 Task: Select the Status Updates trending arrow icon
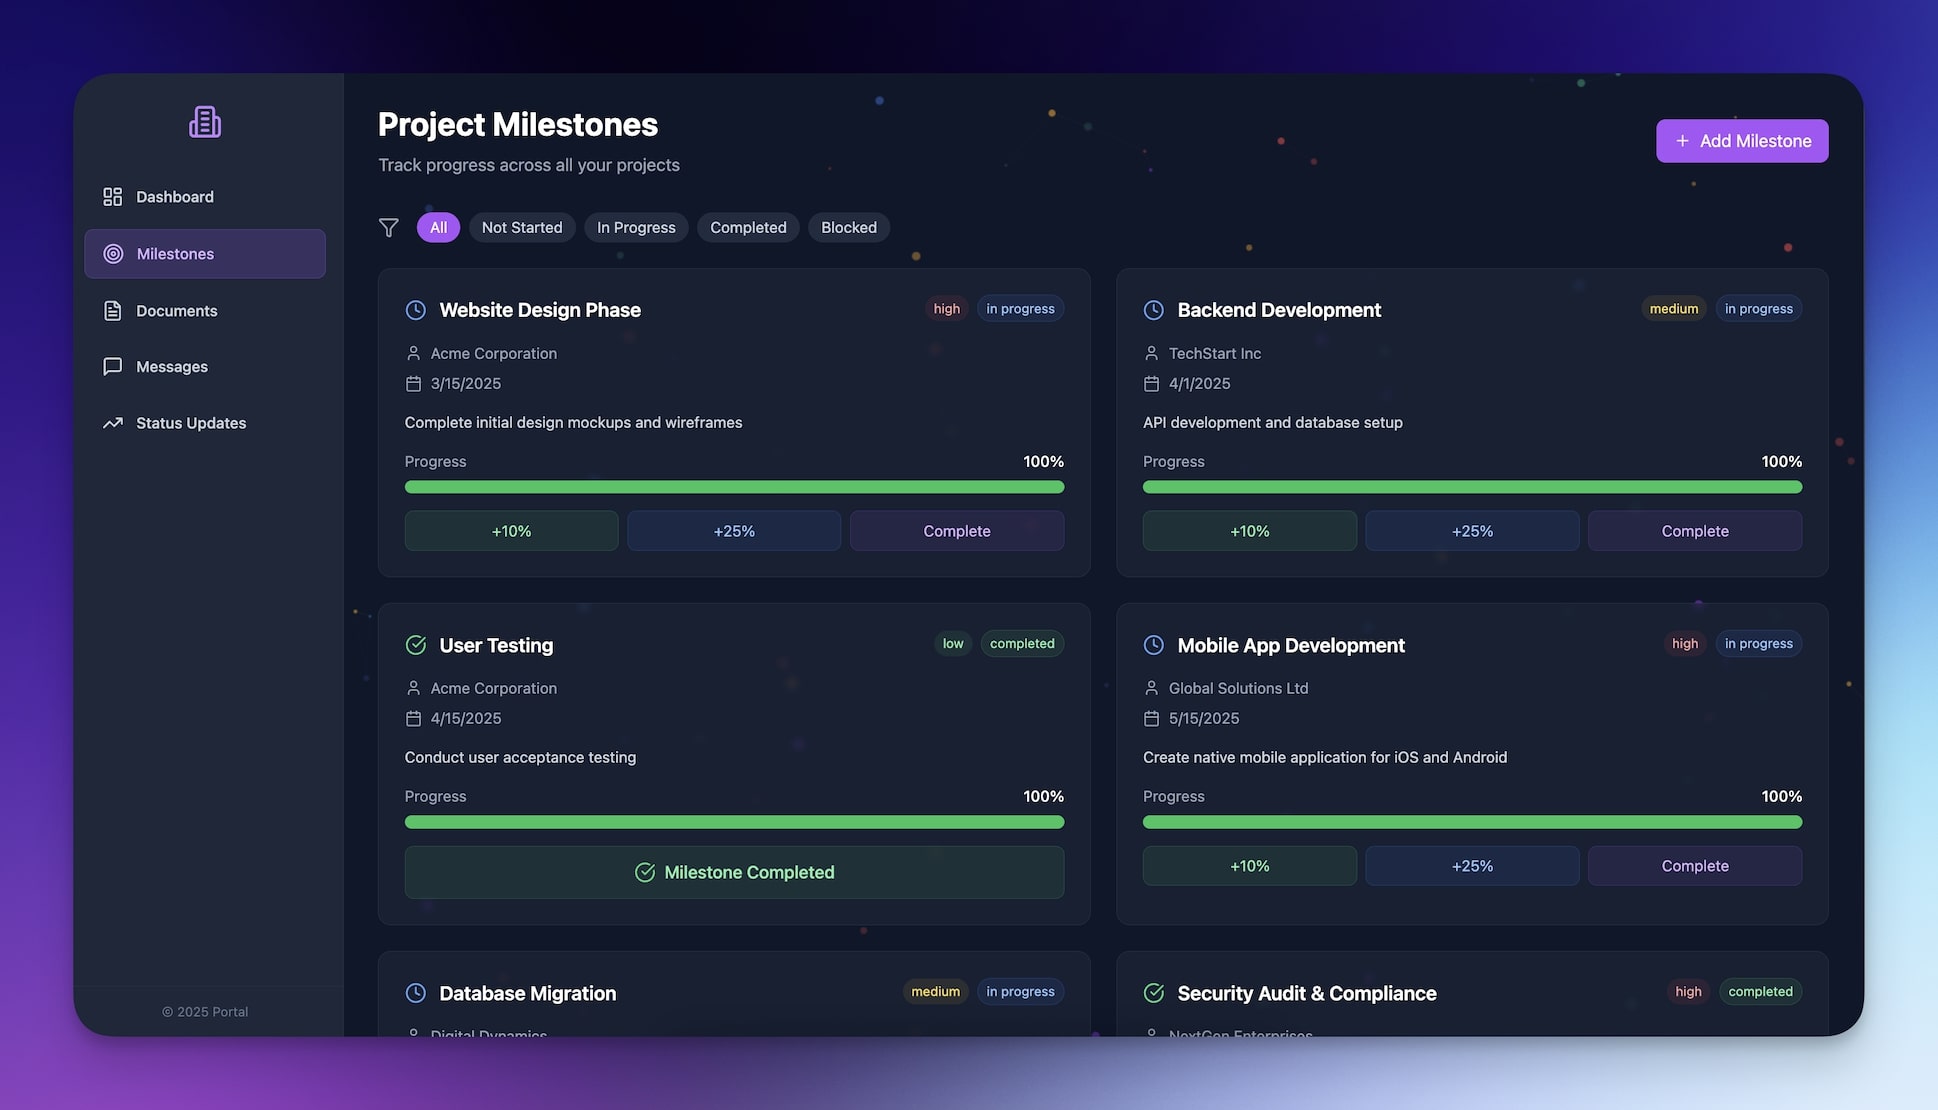tap(111, 422)
